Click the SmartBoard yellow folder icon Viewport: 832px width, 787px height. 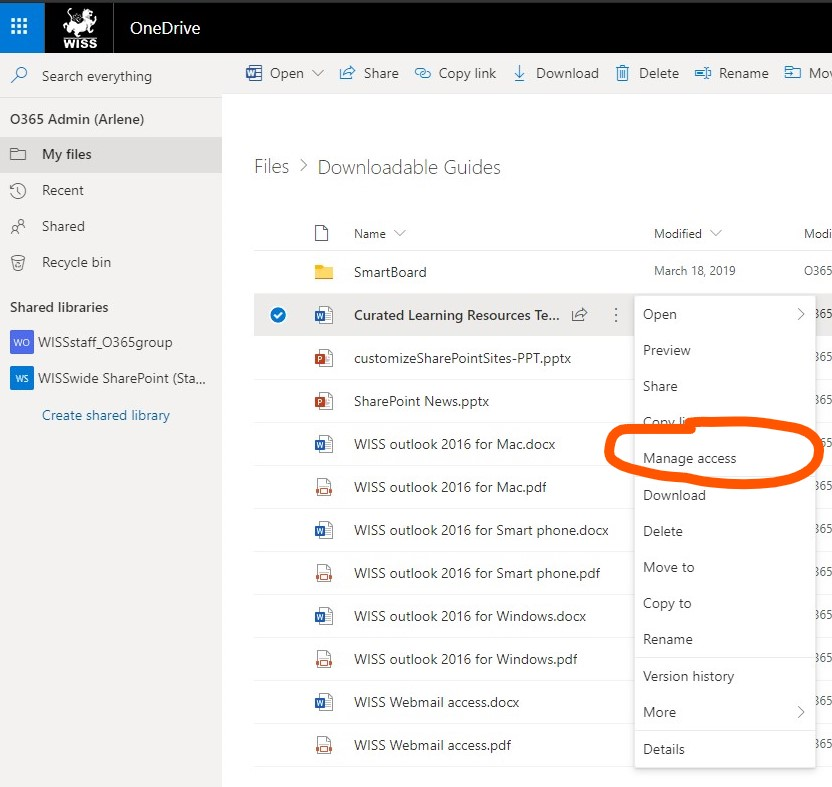pyautogui.click(x=324, y=272)
